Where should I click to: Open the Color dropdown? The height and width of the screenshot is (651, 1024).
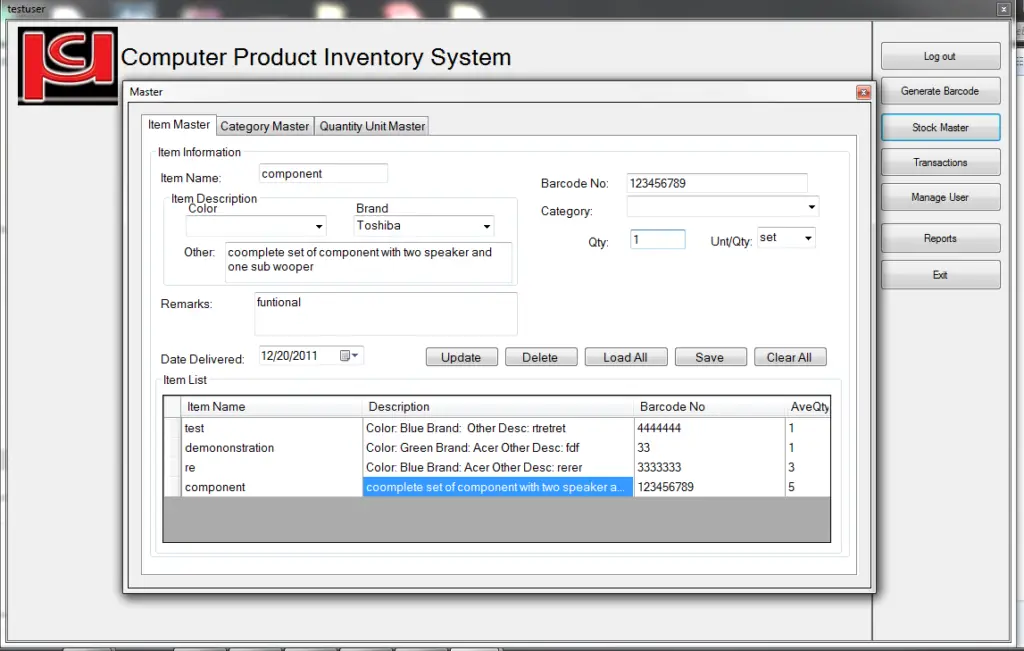tap(317, 226)
